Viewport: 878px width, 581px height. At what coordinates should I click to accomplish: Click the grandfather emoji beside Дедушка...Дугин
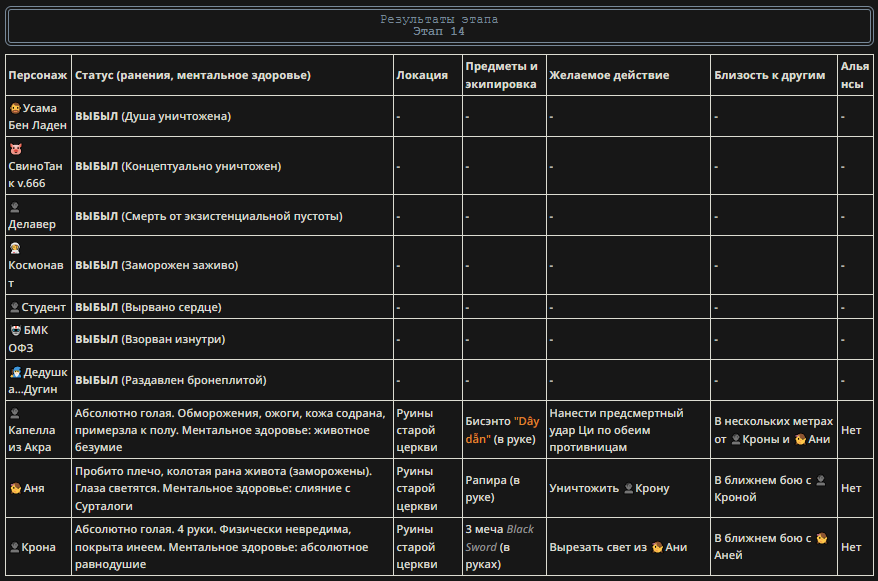coord(15,372)
